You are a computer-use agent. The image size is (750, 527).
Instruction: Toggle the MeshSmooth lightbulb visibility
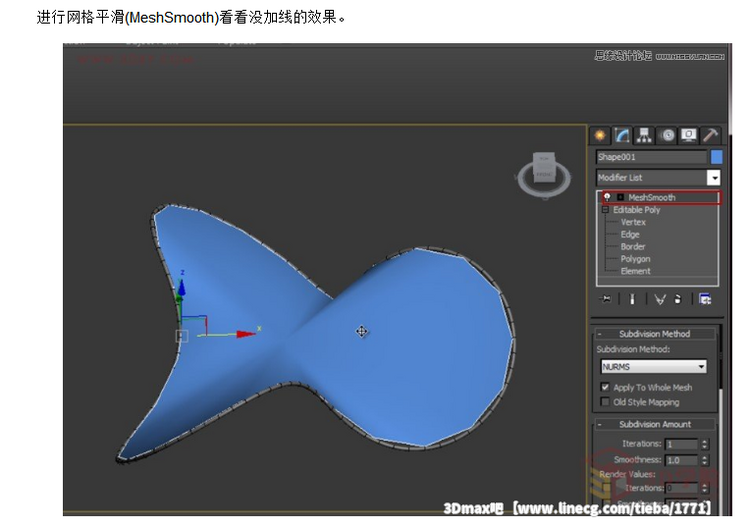coord(607,197)
